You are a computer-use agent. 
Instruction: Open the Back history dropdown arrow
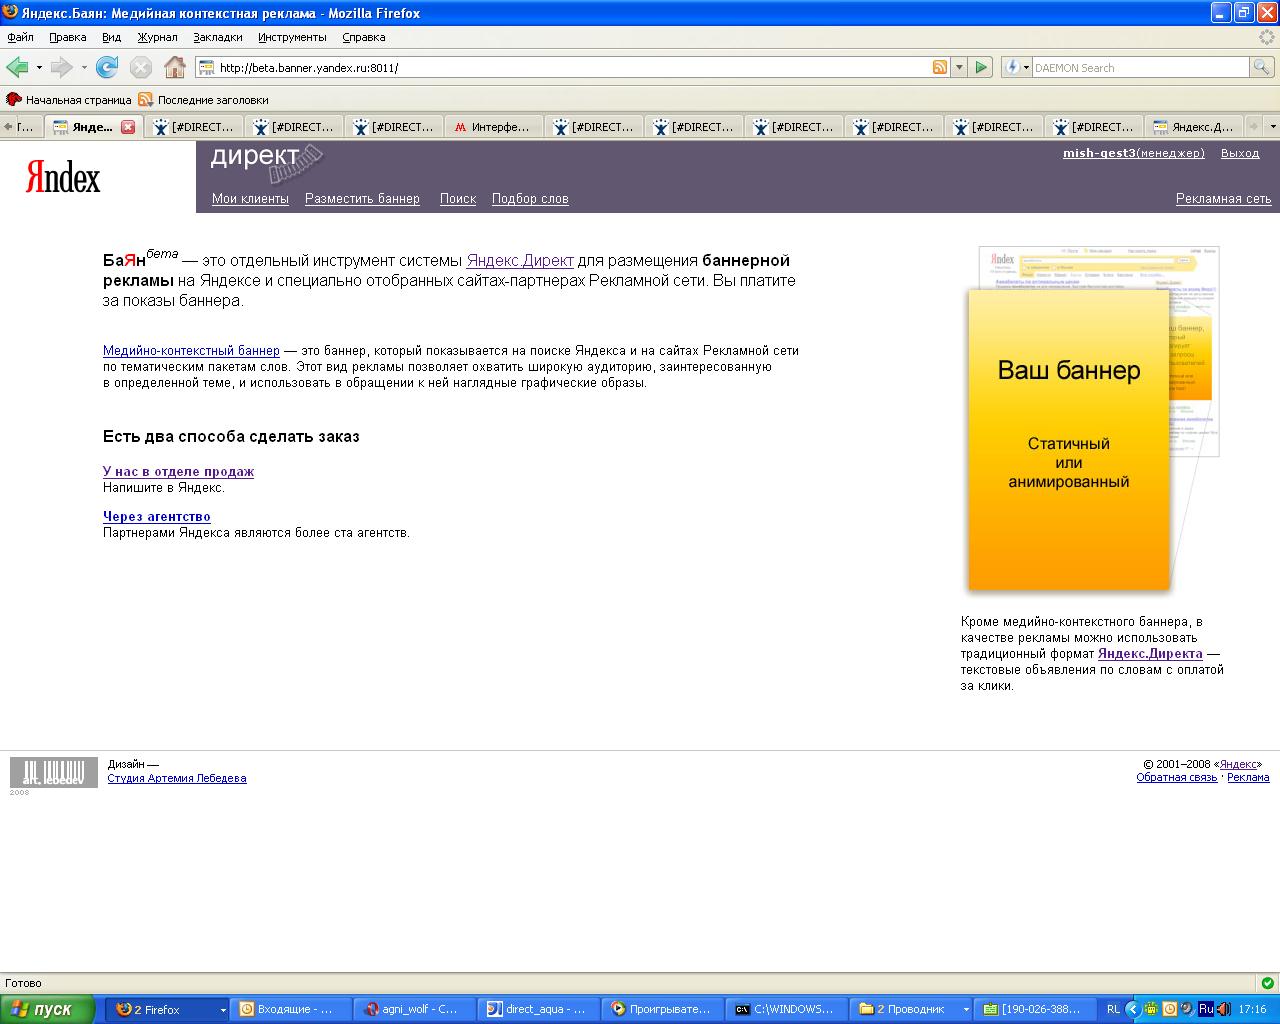[x=39, y=67]
